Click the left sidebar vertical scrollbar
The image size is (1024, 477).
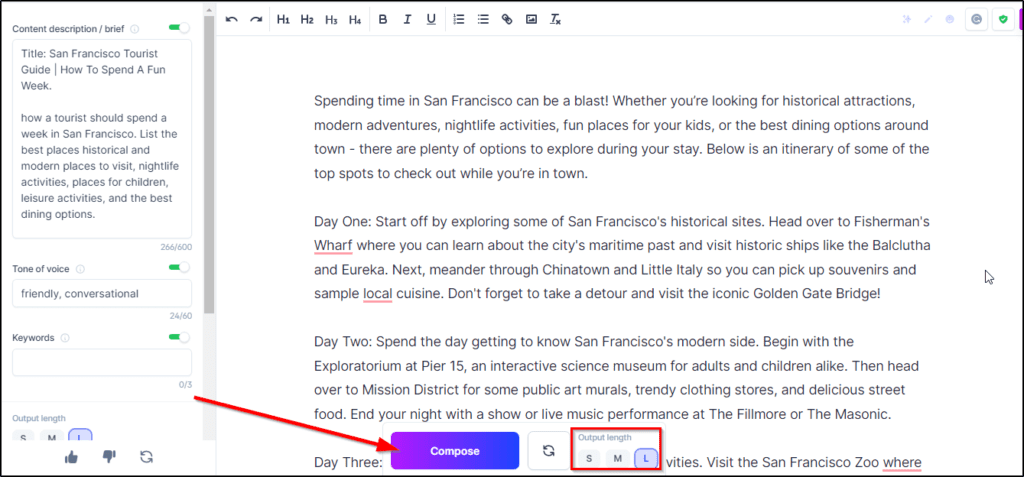point(209,163)
